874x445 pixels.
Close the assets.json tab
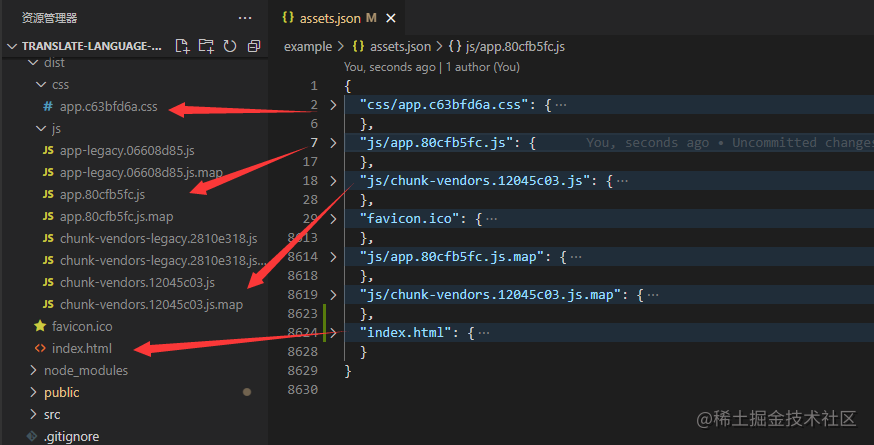pyautogui.click(x=391, y=18)
